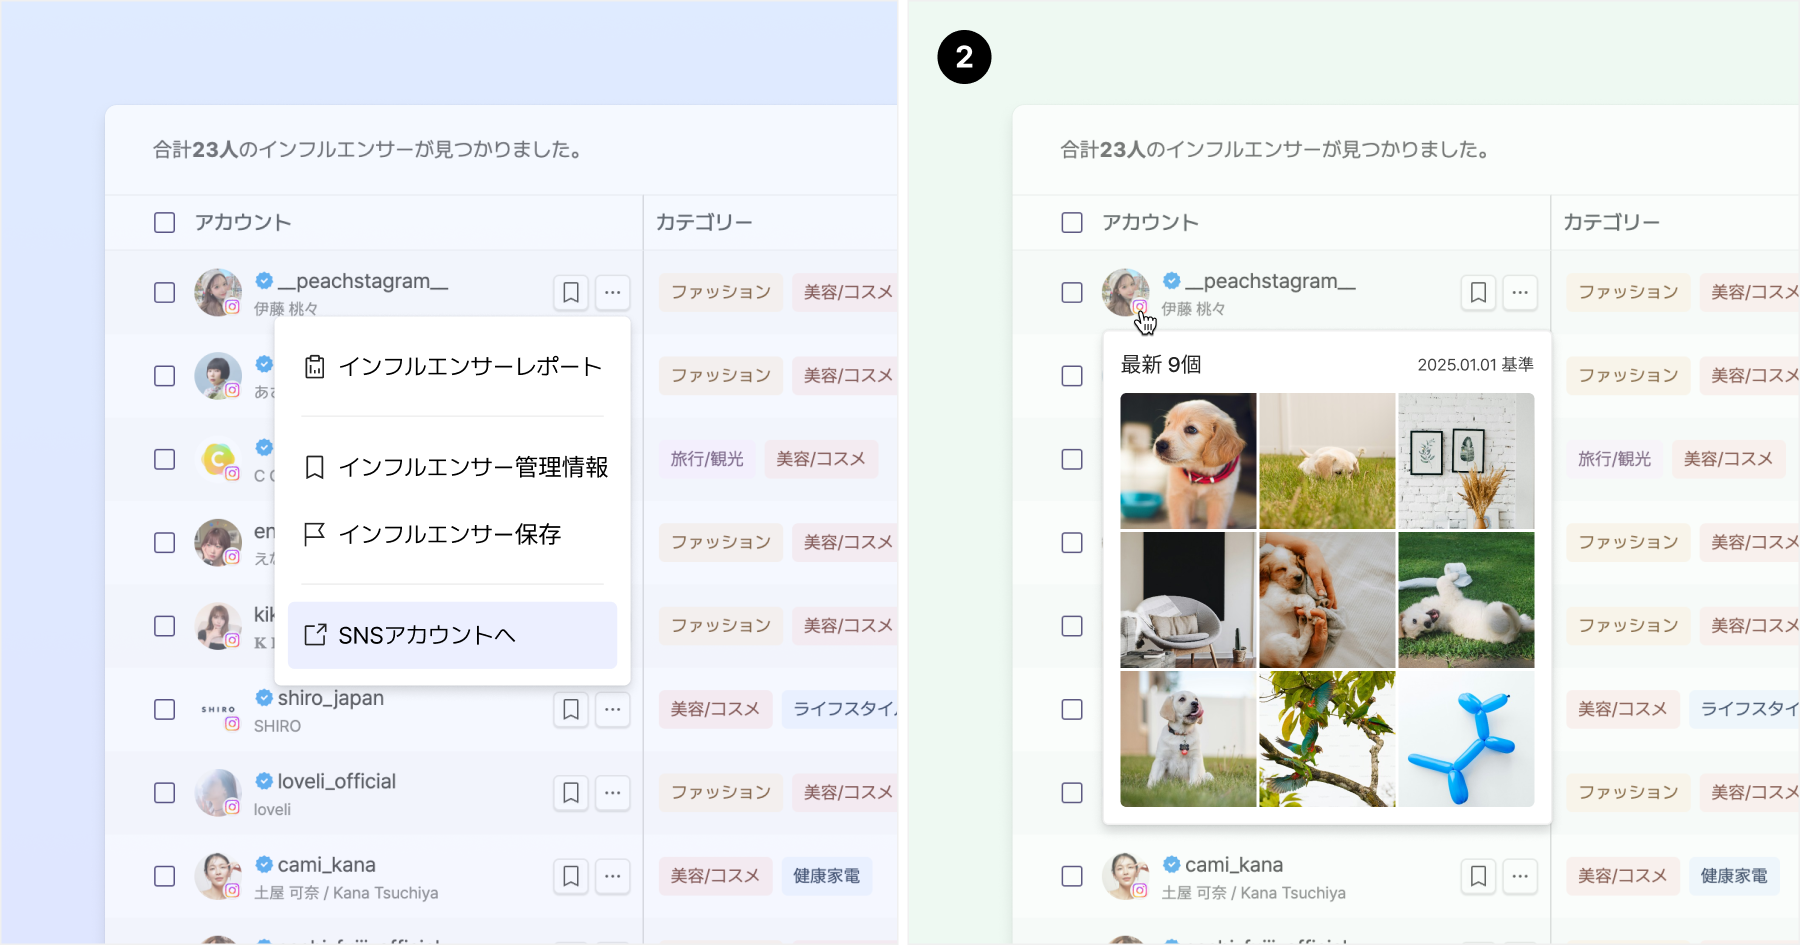Toggle the select-all アカウント checkbox in right panel
The height and width of the screenshot is (945, 1800).
click(1072, 222)
